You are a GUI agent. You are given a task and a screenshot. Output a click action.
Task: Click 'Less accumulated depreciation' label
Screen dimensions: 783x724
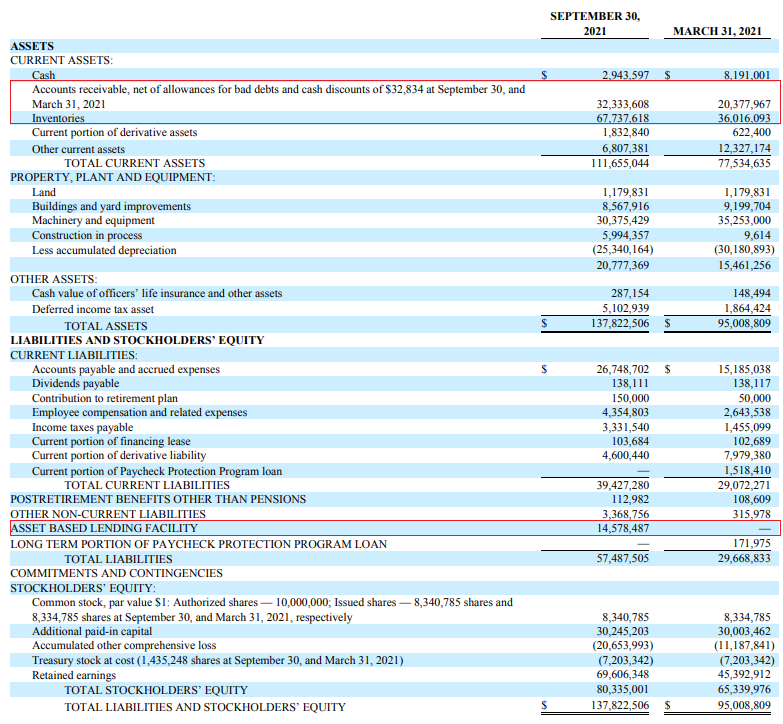click(x=104, y=250)
